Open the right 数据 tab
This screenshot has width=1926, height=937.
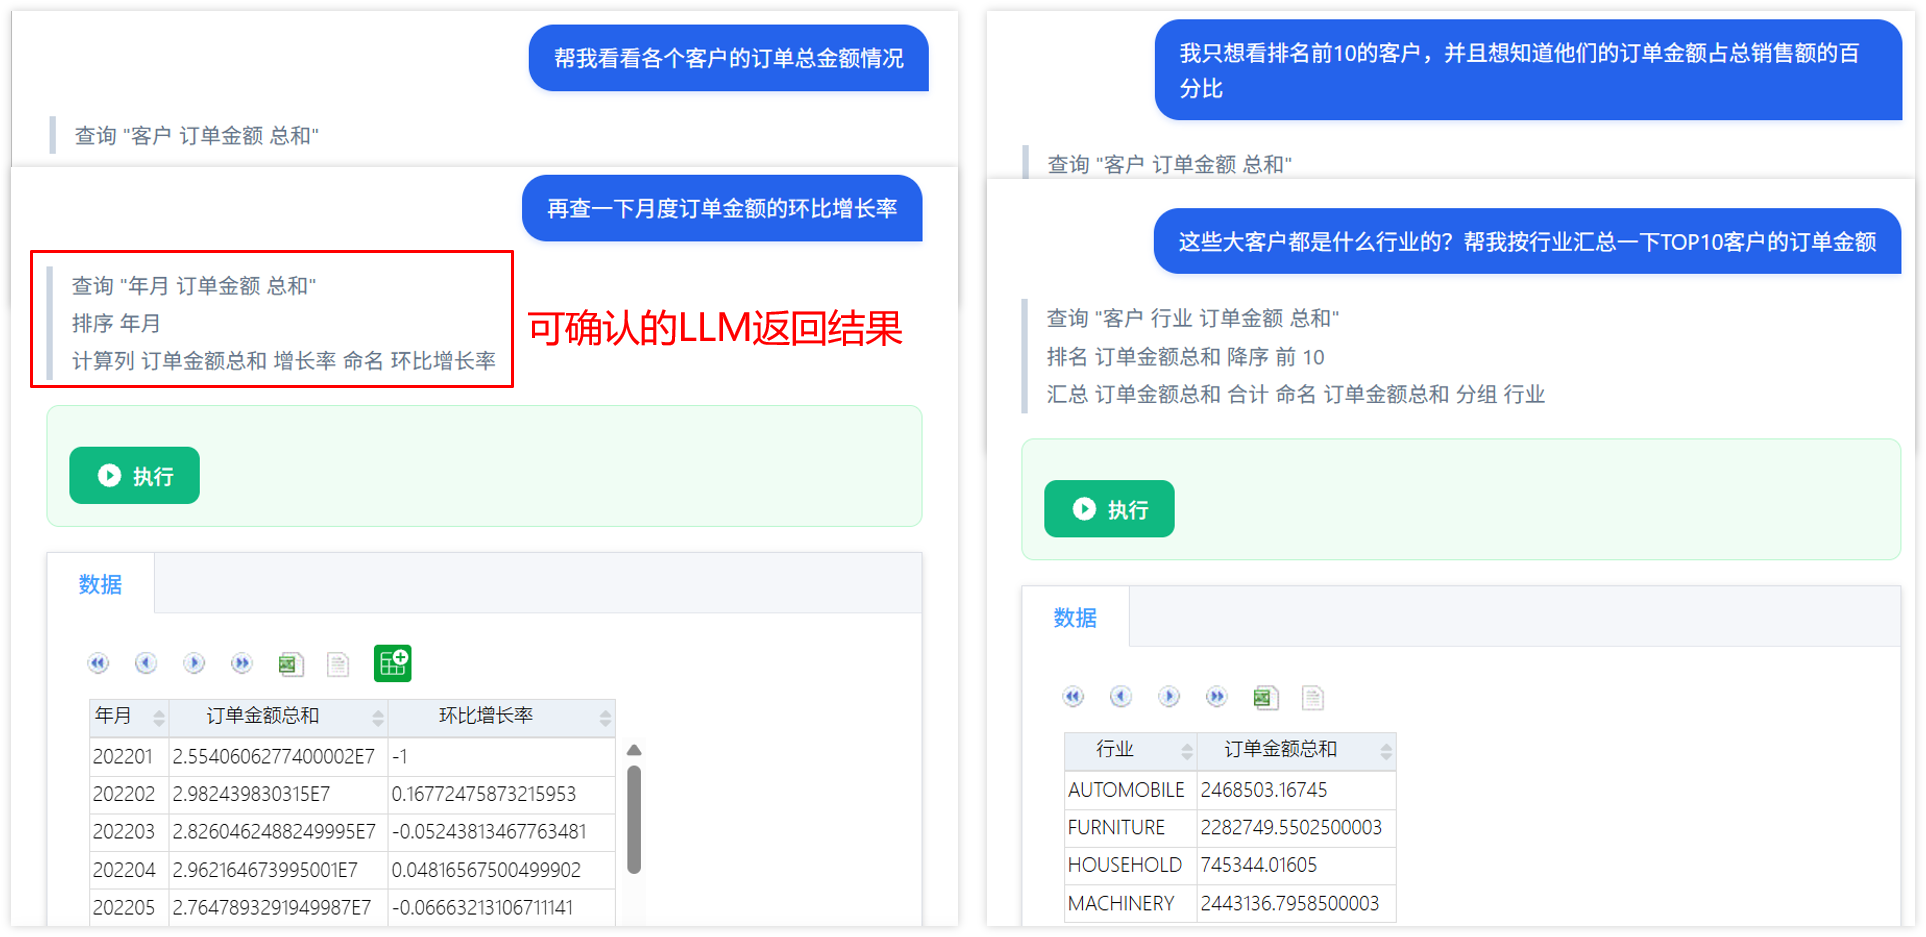click(x=1075, y=618)
